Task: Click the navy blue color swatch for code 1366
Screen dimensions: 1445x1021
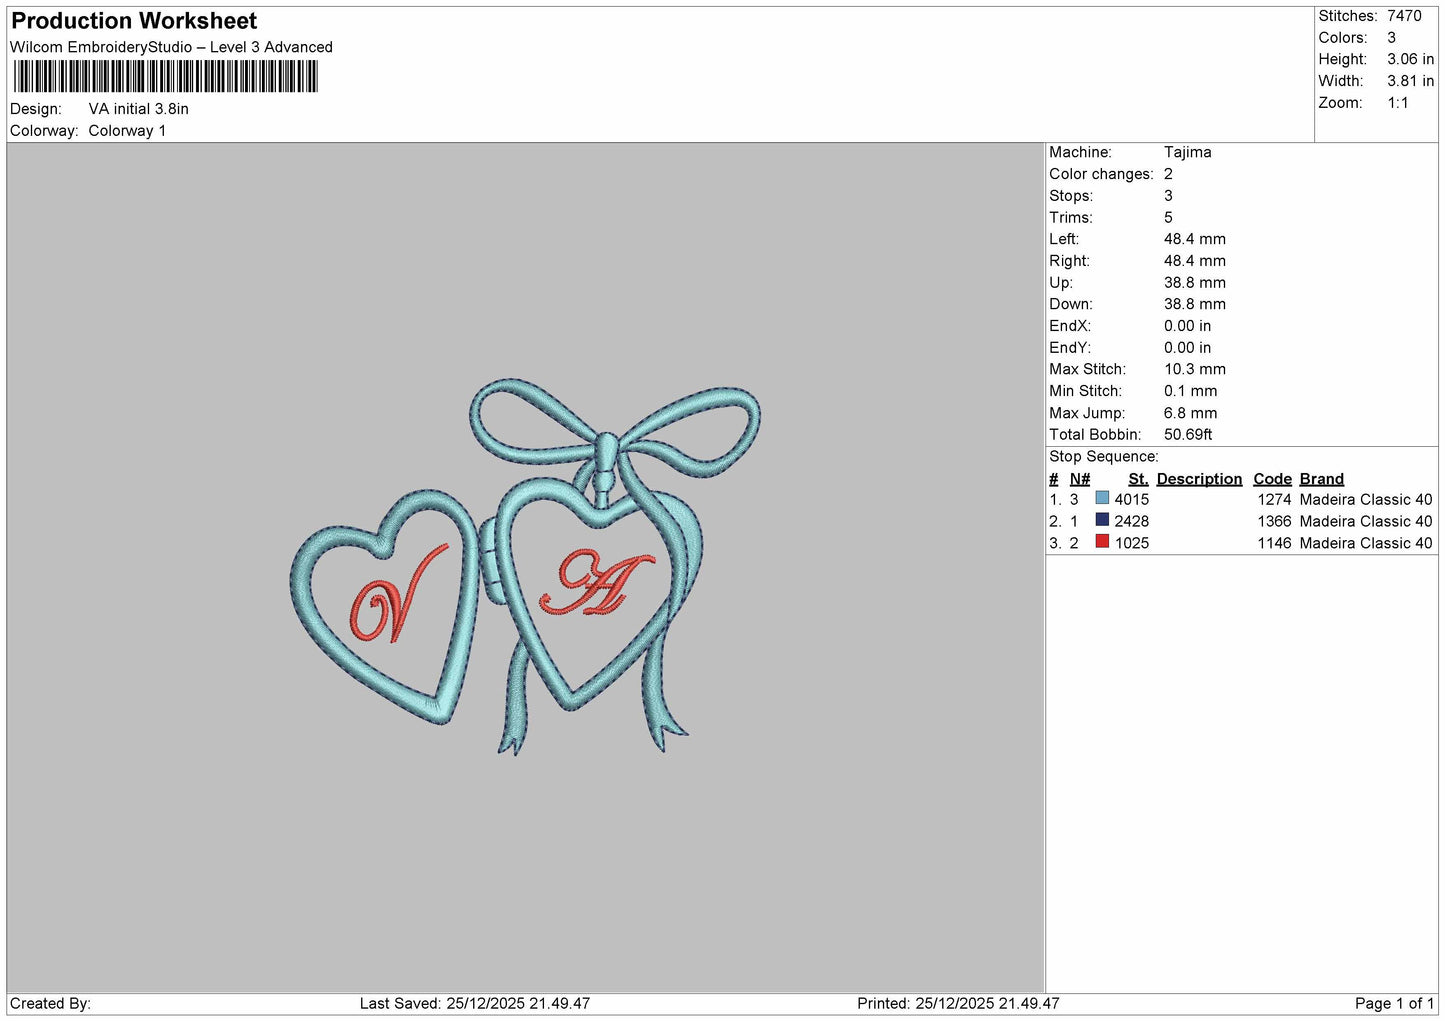Action: [x=1102, y=520]
